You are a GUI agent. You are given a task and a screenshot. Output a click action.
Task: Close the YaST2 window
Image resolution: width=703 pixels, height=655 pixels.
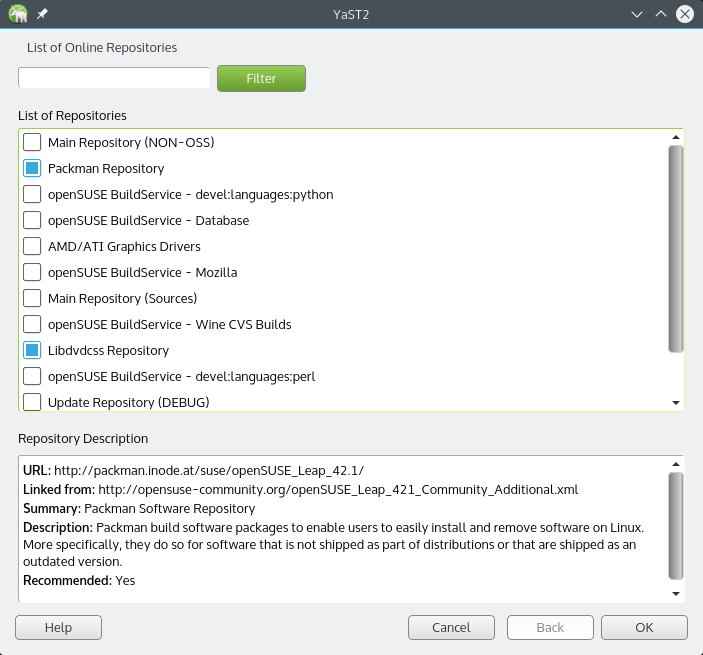(x=685, y=14)
